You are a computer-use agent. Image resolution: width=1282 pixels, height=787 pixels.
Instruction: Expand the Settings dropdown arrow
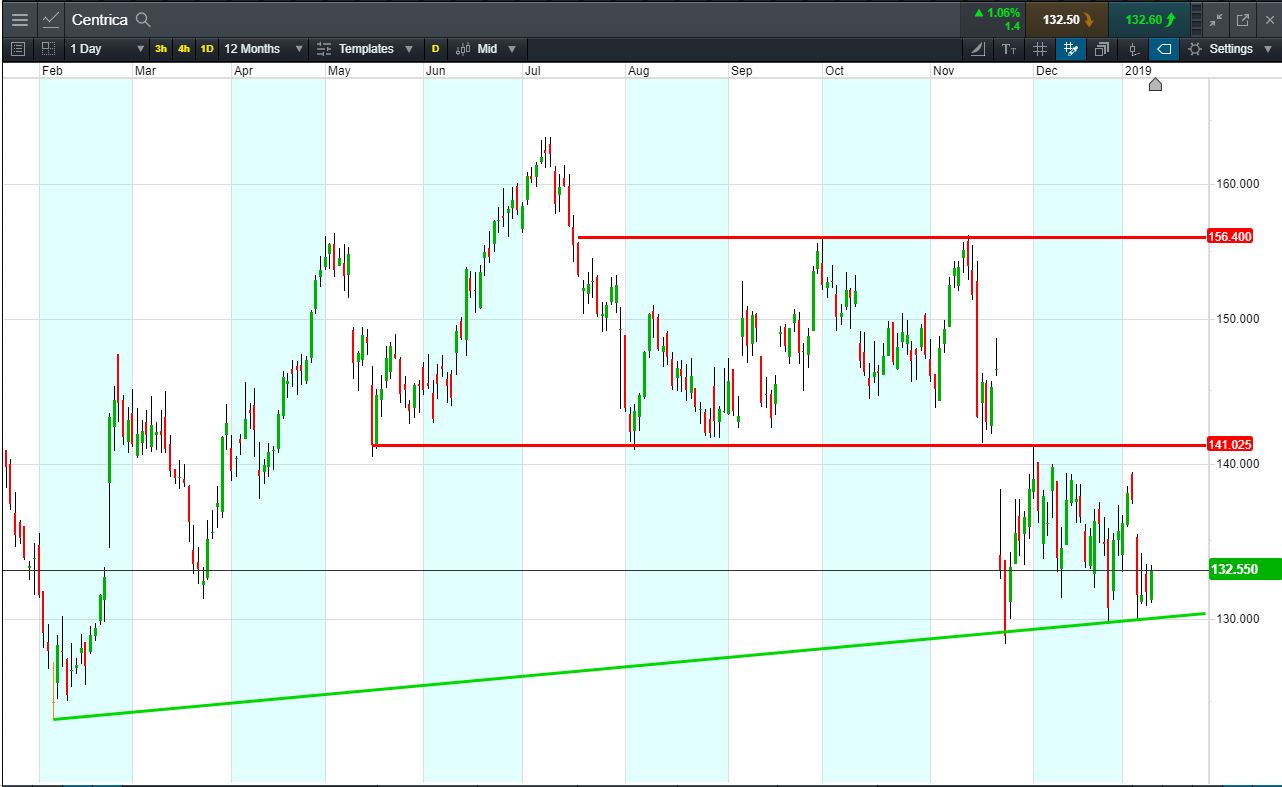1266,49
